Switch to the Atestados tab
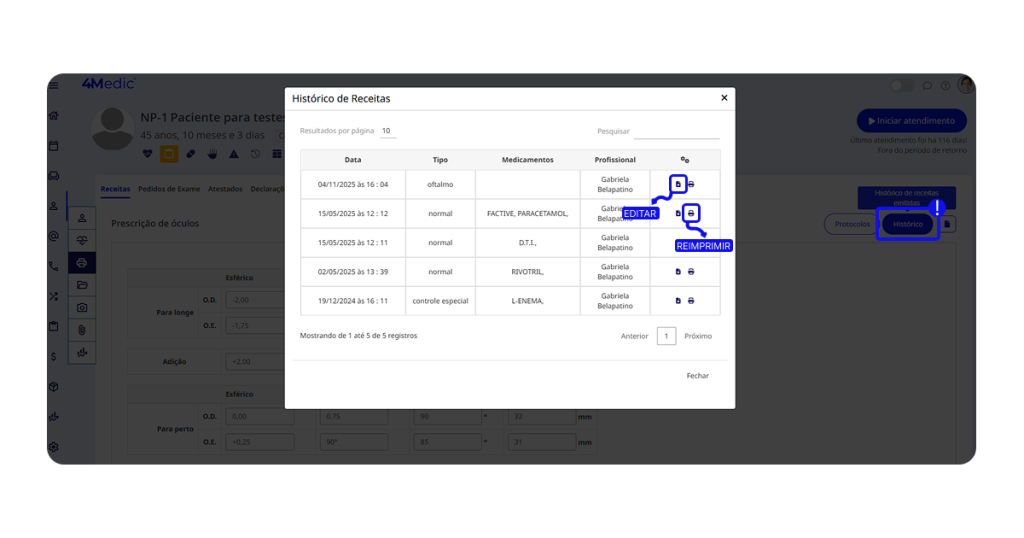Image resolution: width=1024 pixels, height=538 pixels. 225,189
